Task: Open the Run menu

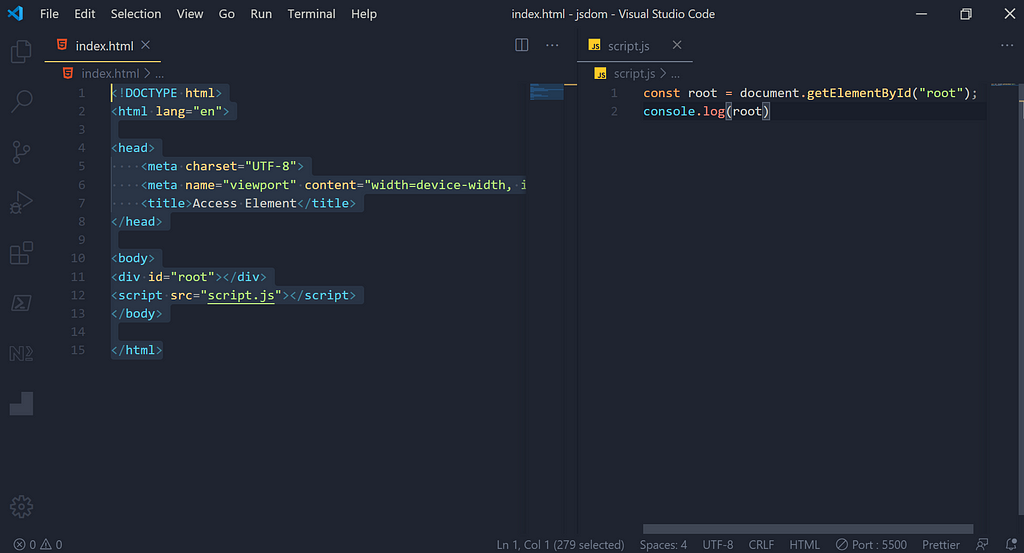Action: [x=261, y=14]
